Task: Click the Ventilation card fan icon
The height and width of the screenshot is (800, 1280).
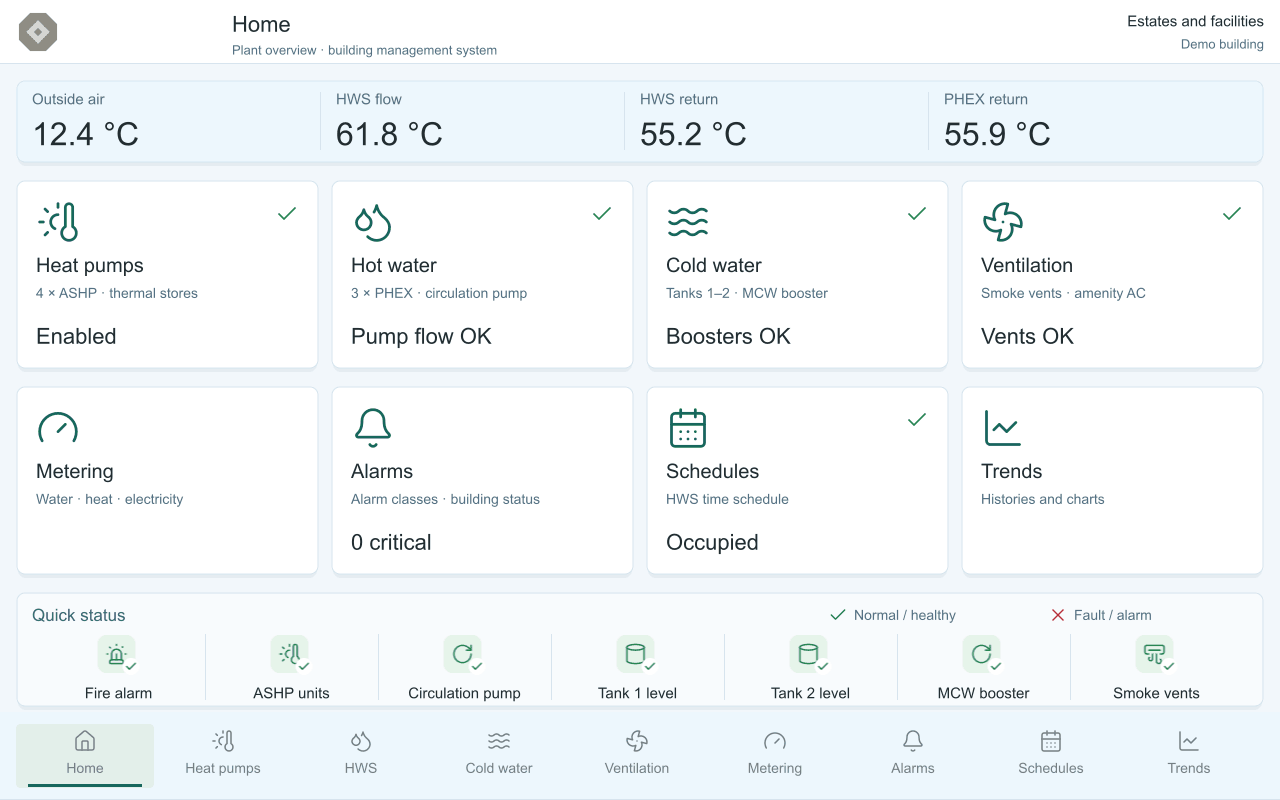Action: 1002,222
